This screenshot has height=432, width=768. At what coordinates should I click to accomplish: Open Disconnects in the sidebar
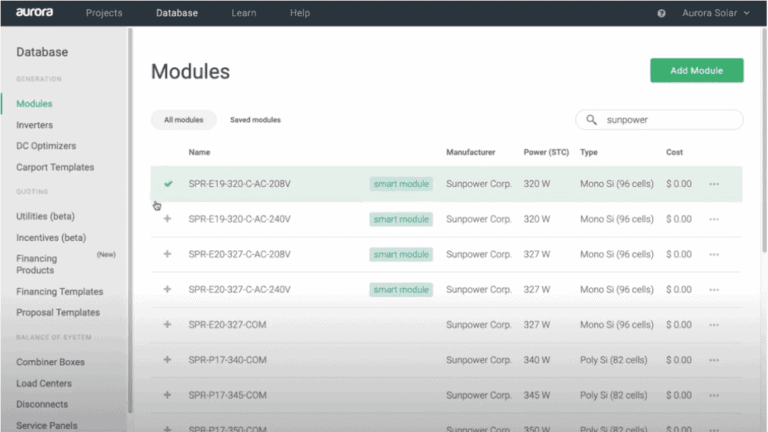42,404
